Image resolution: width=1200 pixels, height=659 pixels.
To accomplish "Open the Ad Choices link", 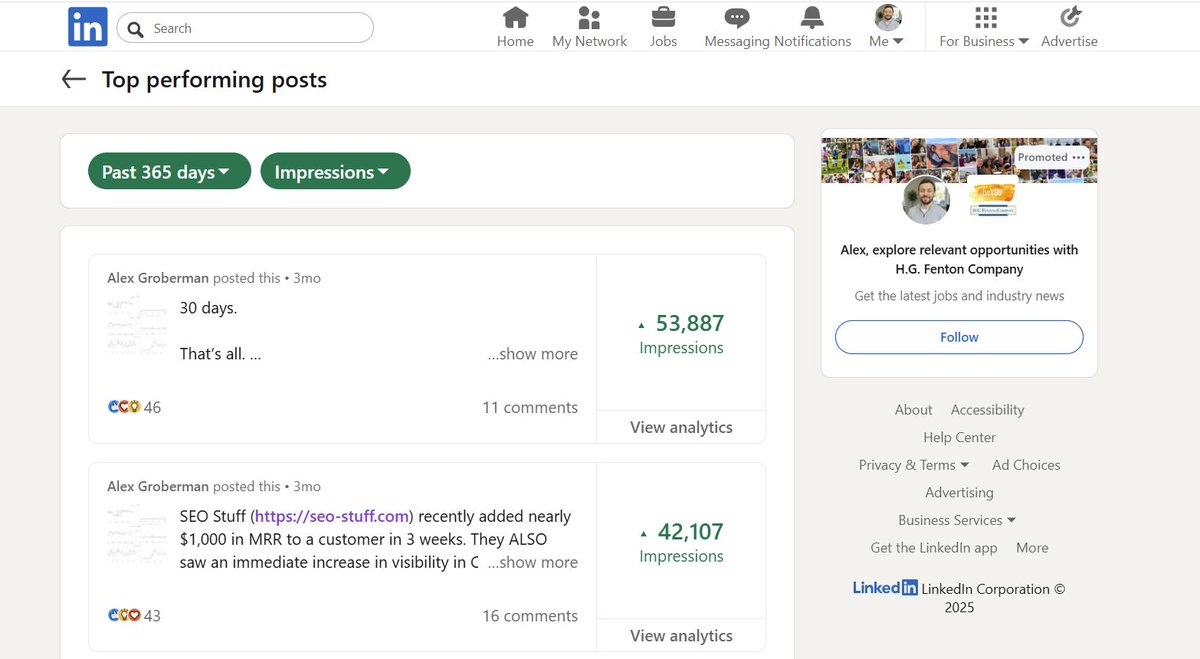I will pyautogui.click(x=1026, y=465).
